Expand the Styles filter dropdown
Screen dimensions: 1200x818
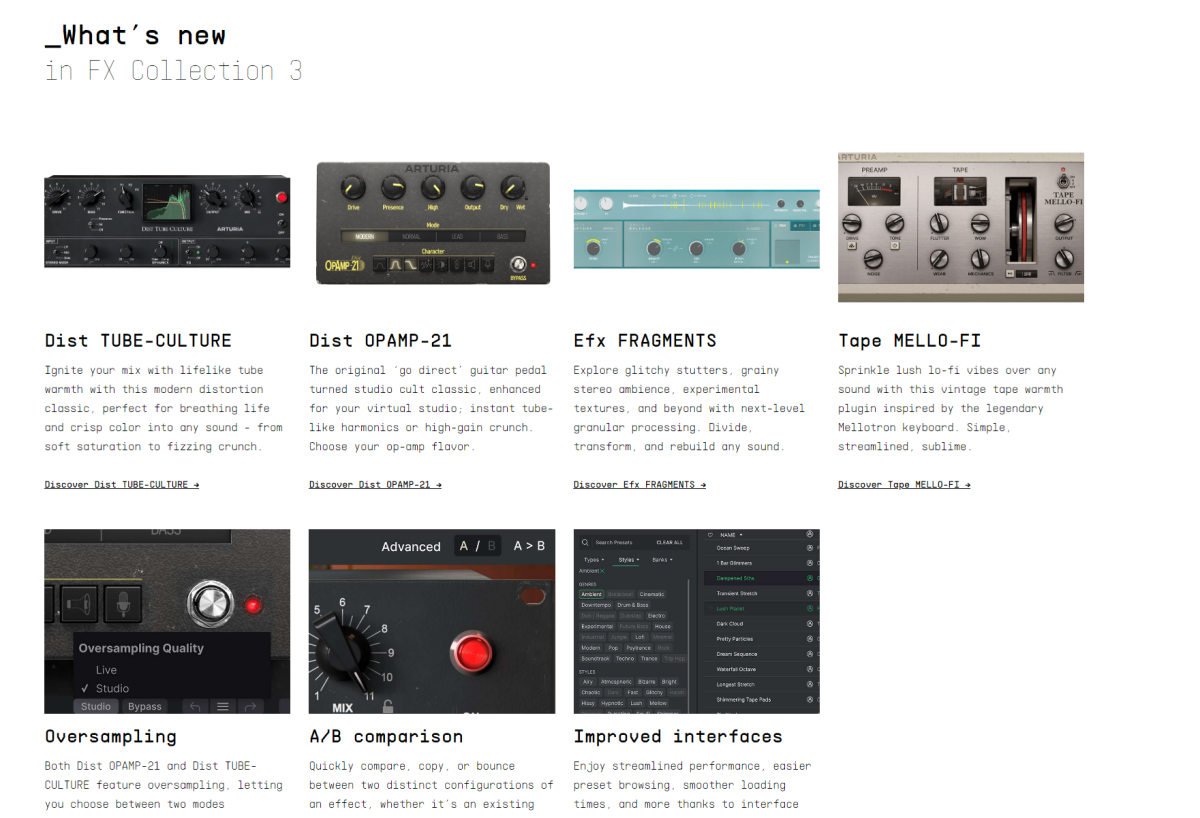tap(628, 560)
